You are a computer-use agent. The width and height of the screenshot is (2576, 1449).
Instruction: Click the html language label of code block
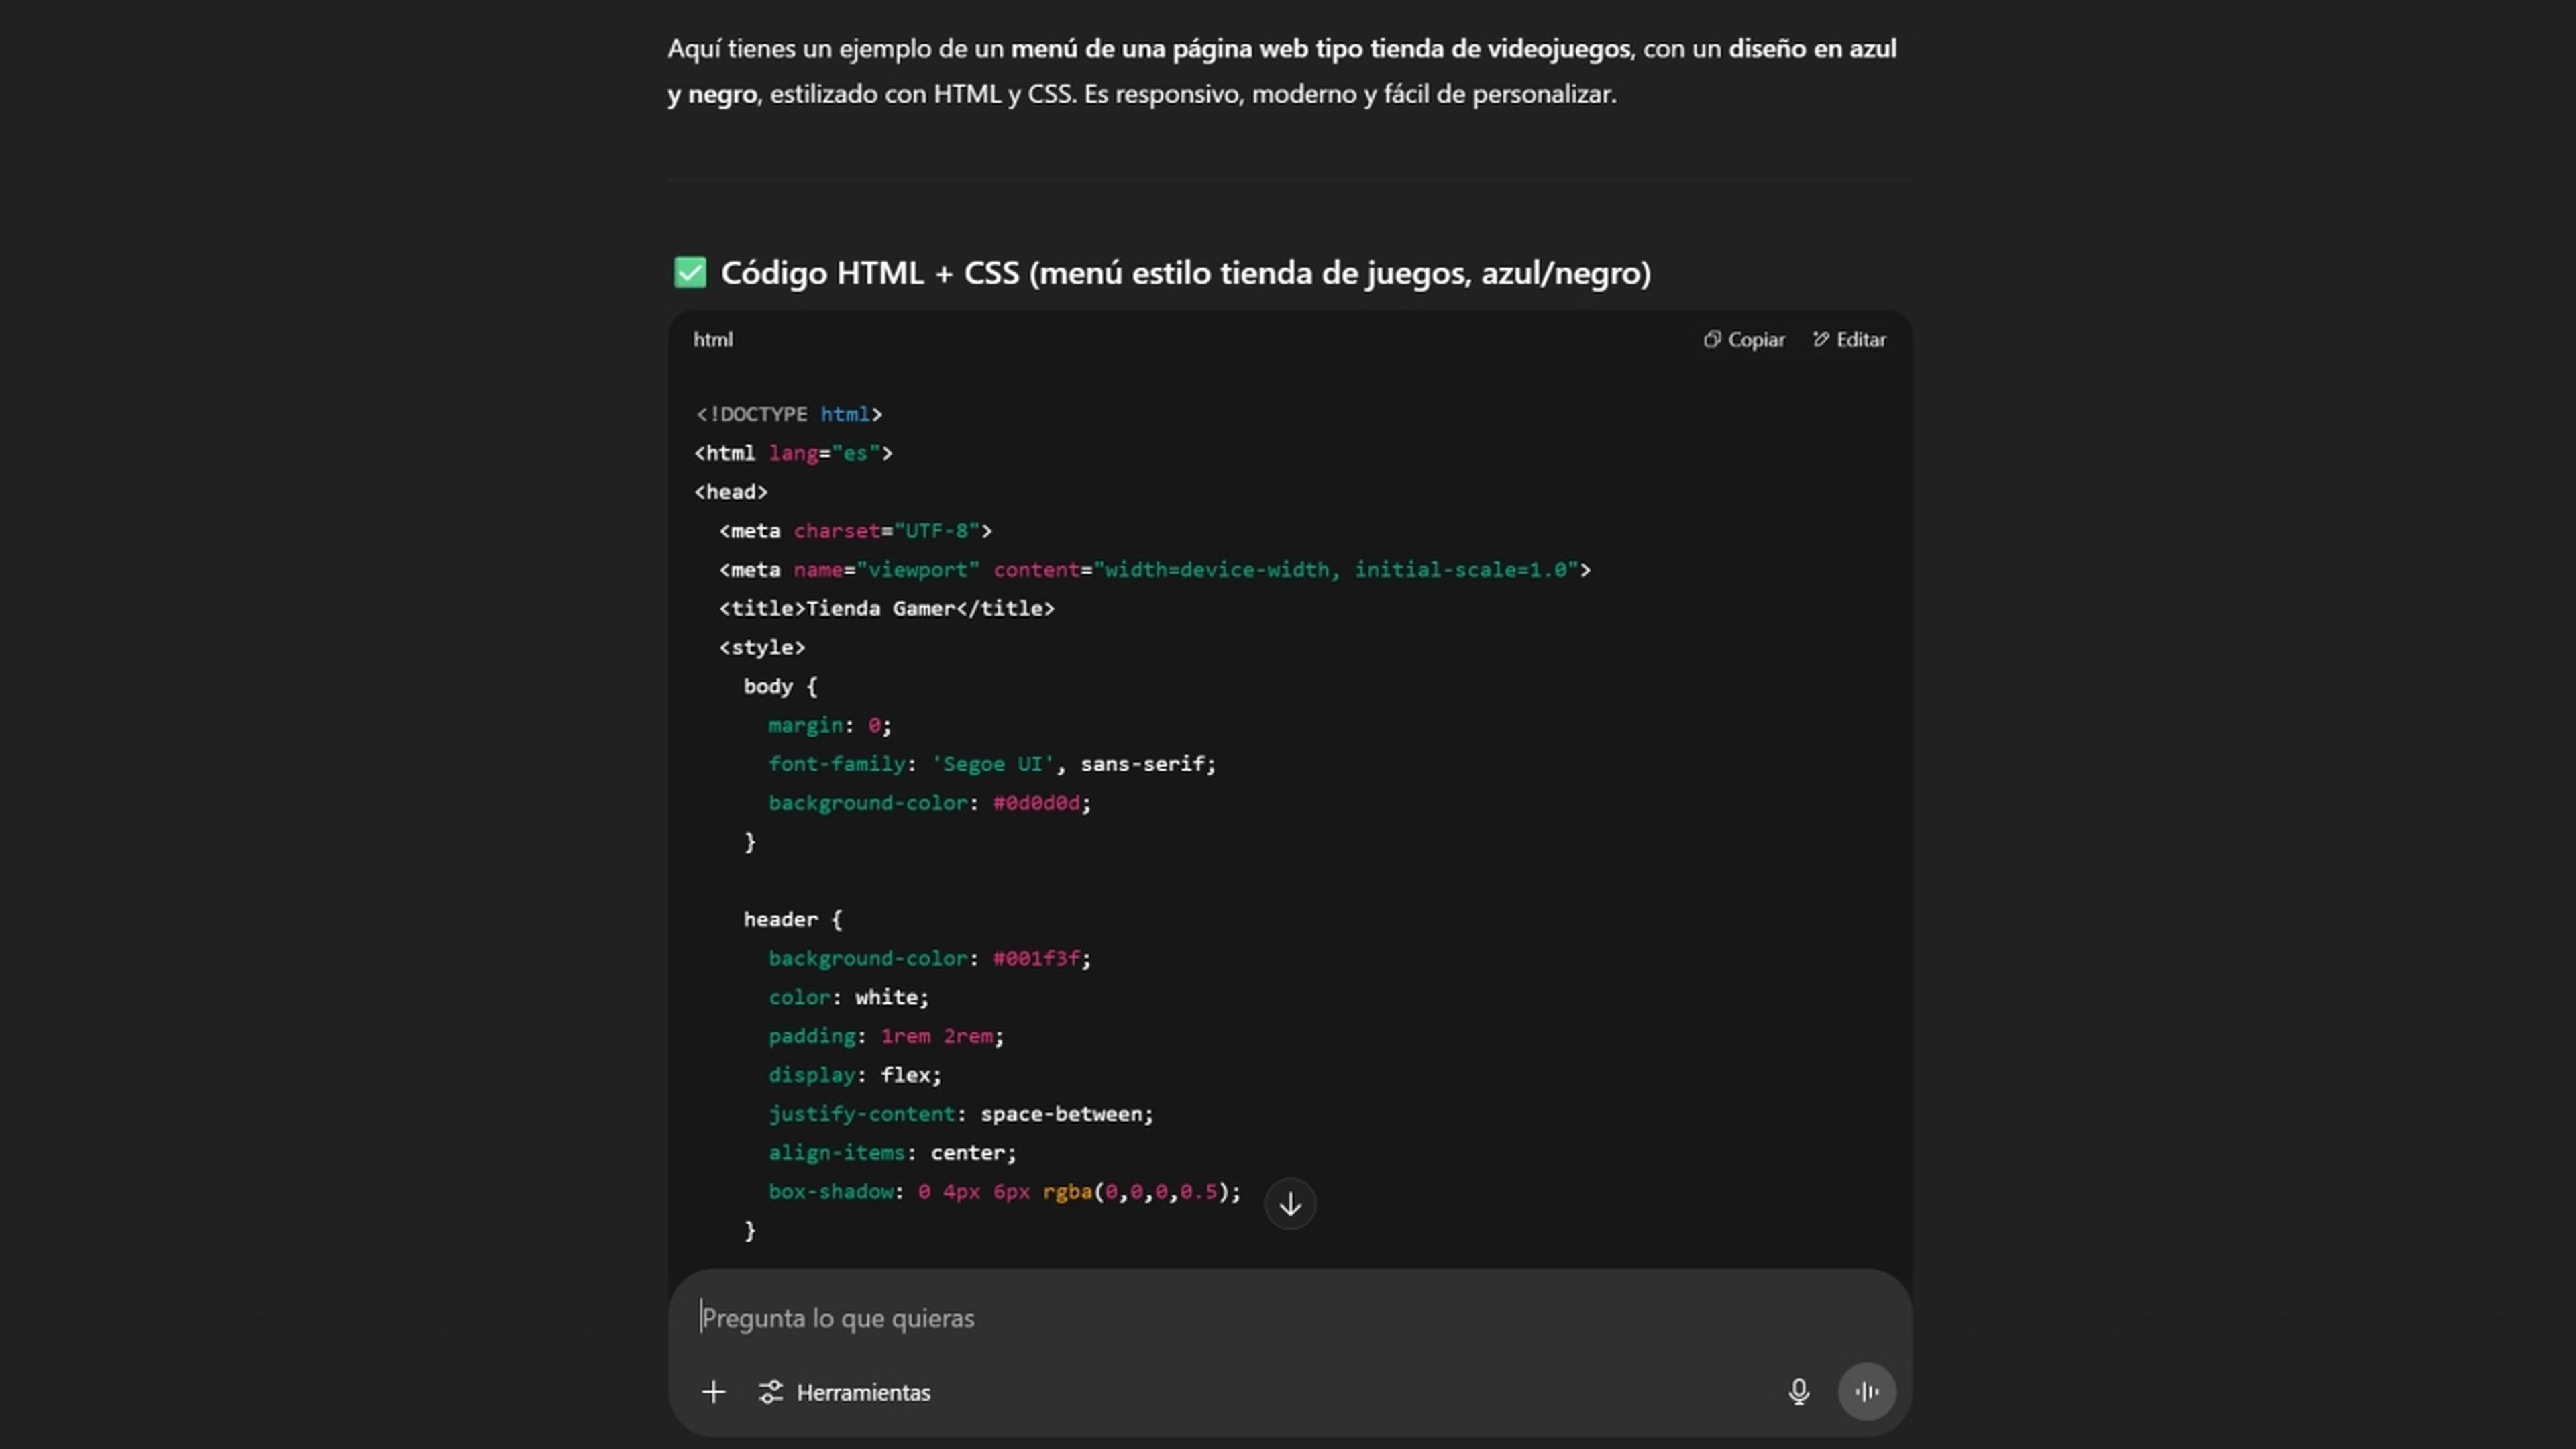(x=713, y=340)
